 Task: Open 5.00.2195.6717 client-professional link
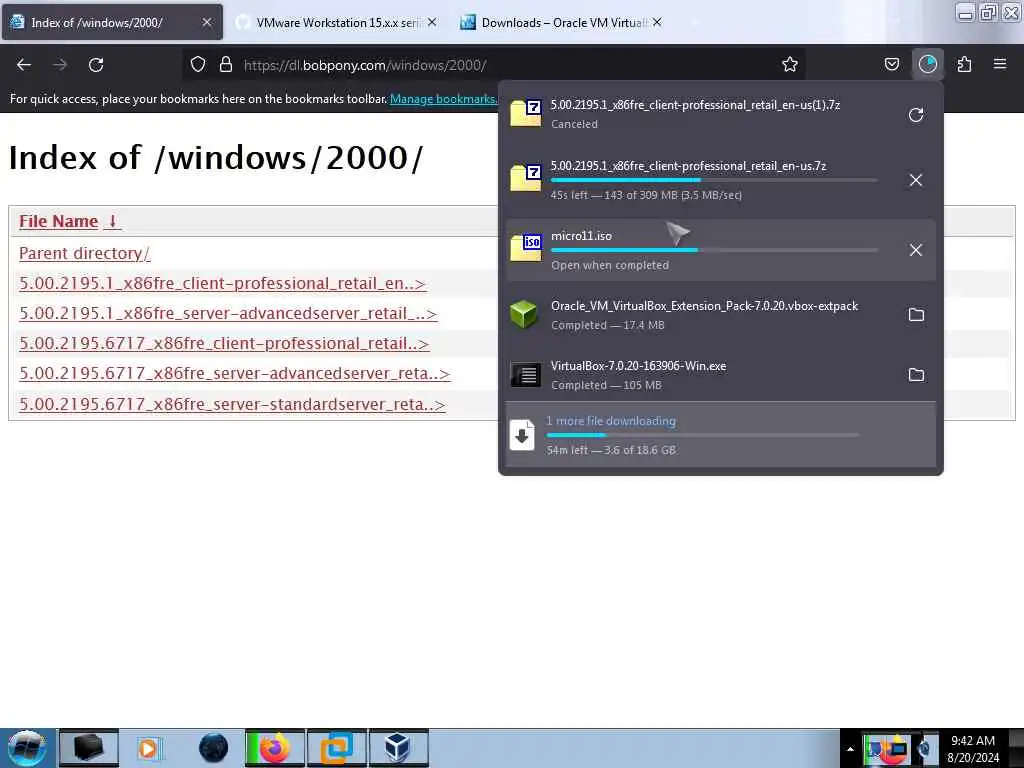click(x=224, y=344)
